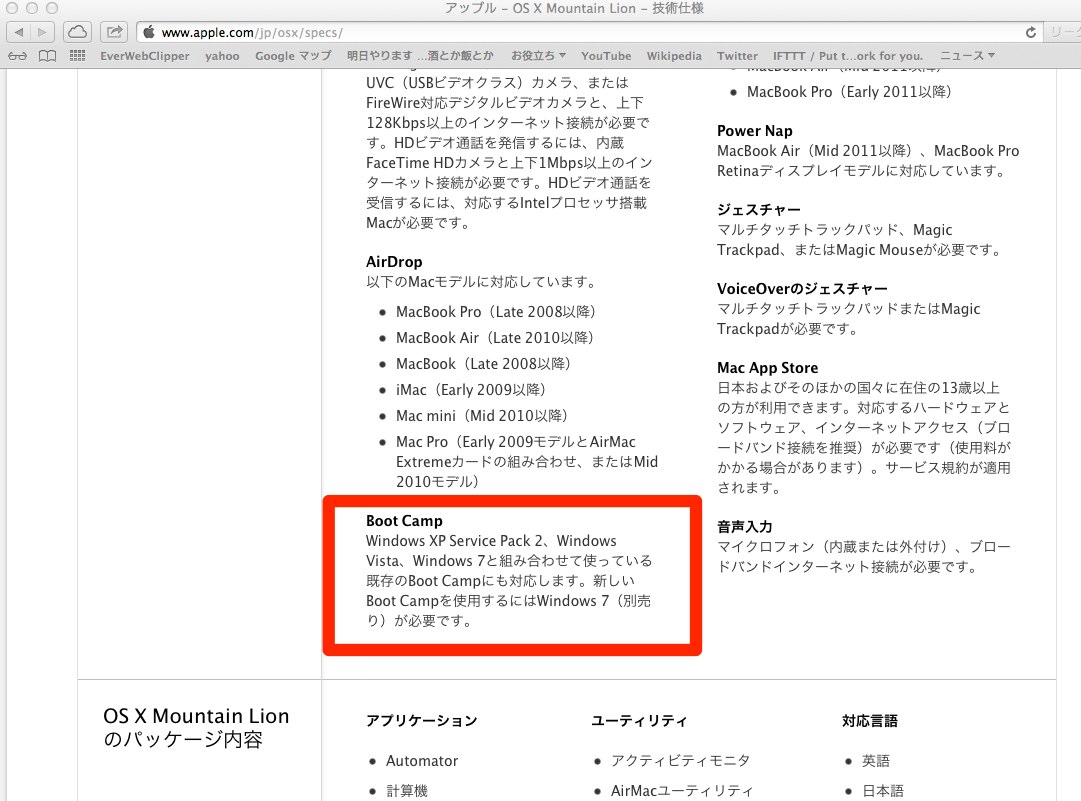Click the Power Nap heading
Image resolution: width=1081 pixels, height=801 pixels.
click(754, 131)
